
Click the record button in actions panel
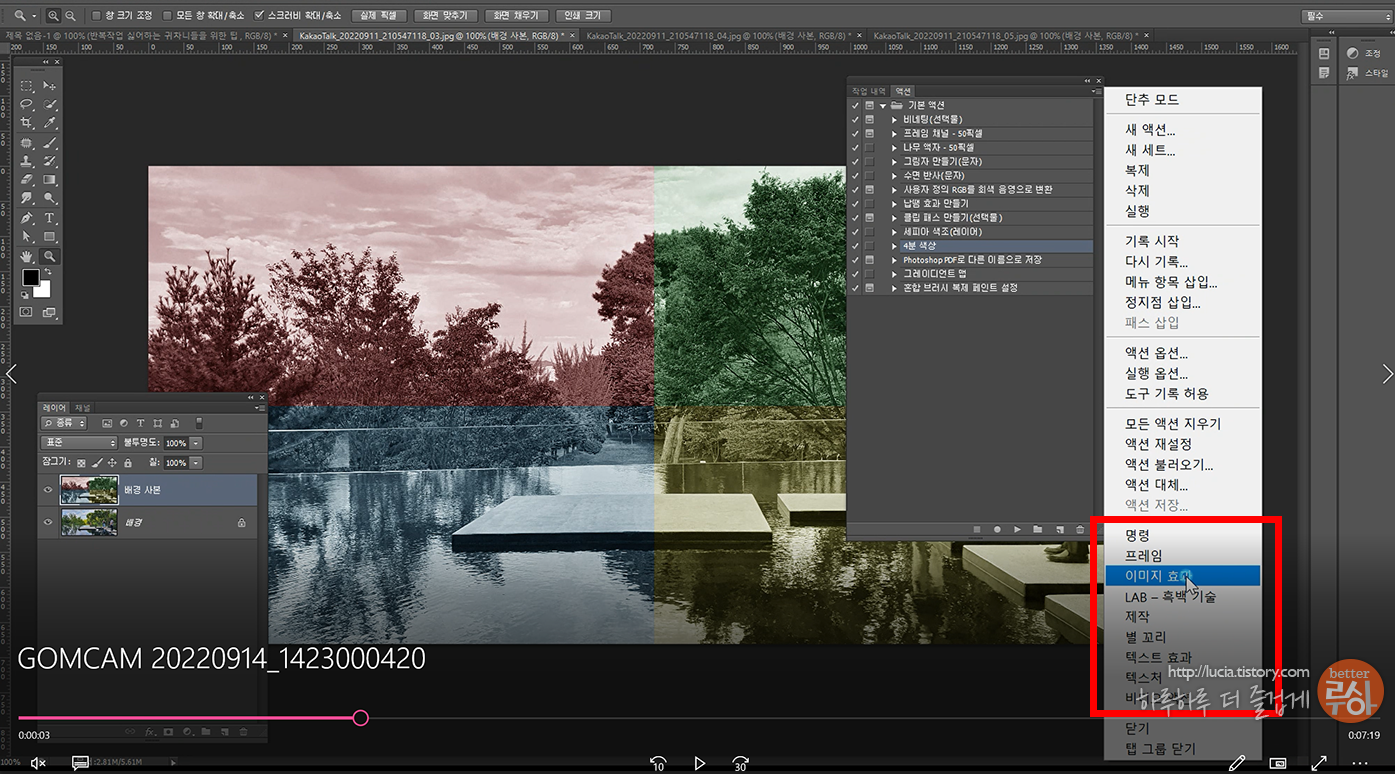click(997, 529)
